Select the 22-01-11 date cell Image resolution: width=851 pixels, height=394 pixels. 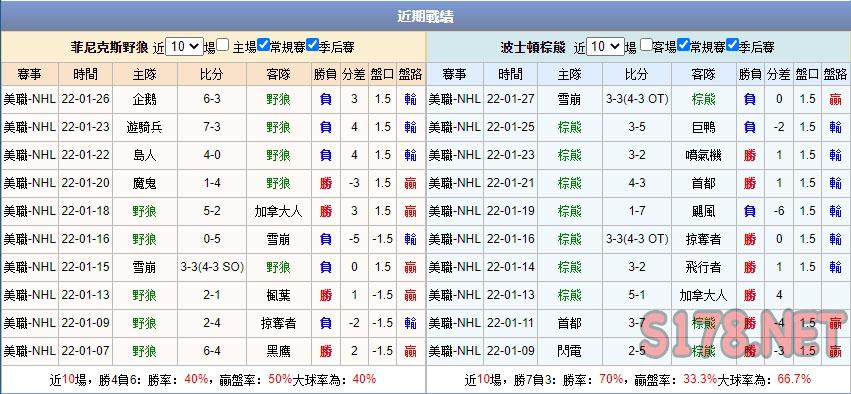click(511, 323)
